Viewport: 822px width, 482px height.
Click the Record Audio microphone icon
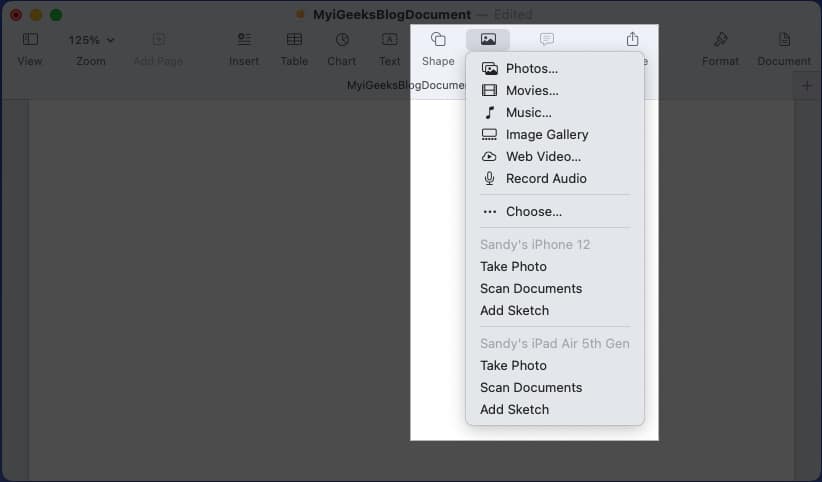tap(490, 179)
